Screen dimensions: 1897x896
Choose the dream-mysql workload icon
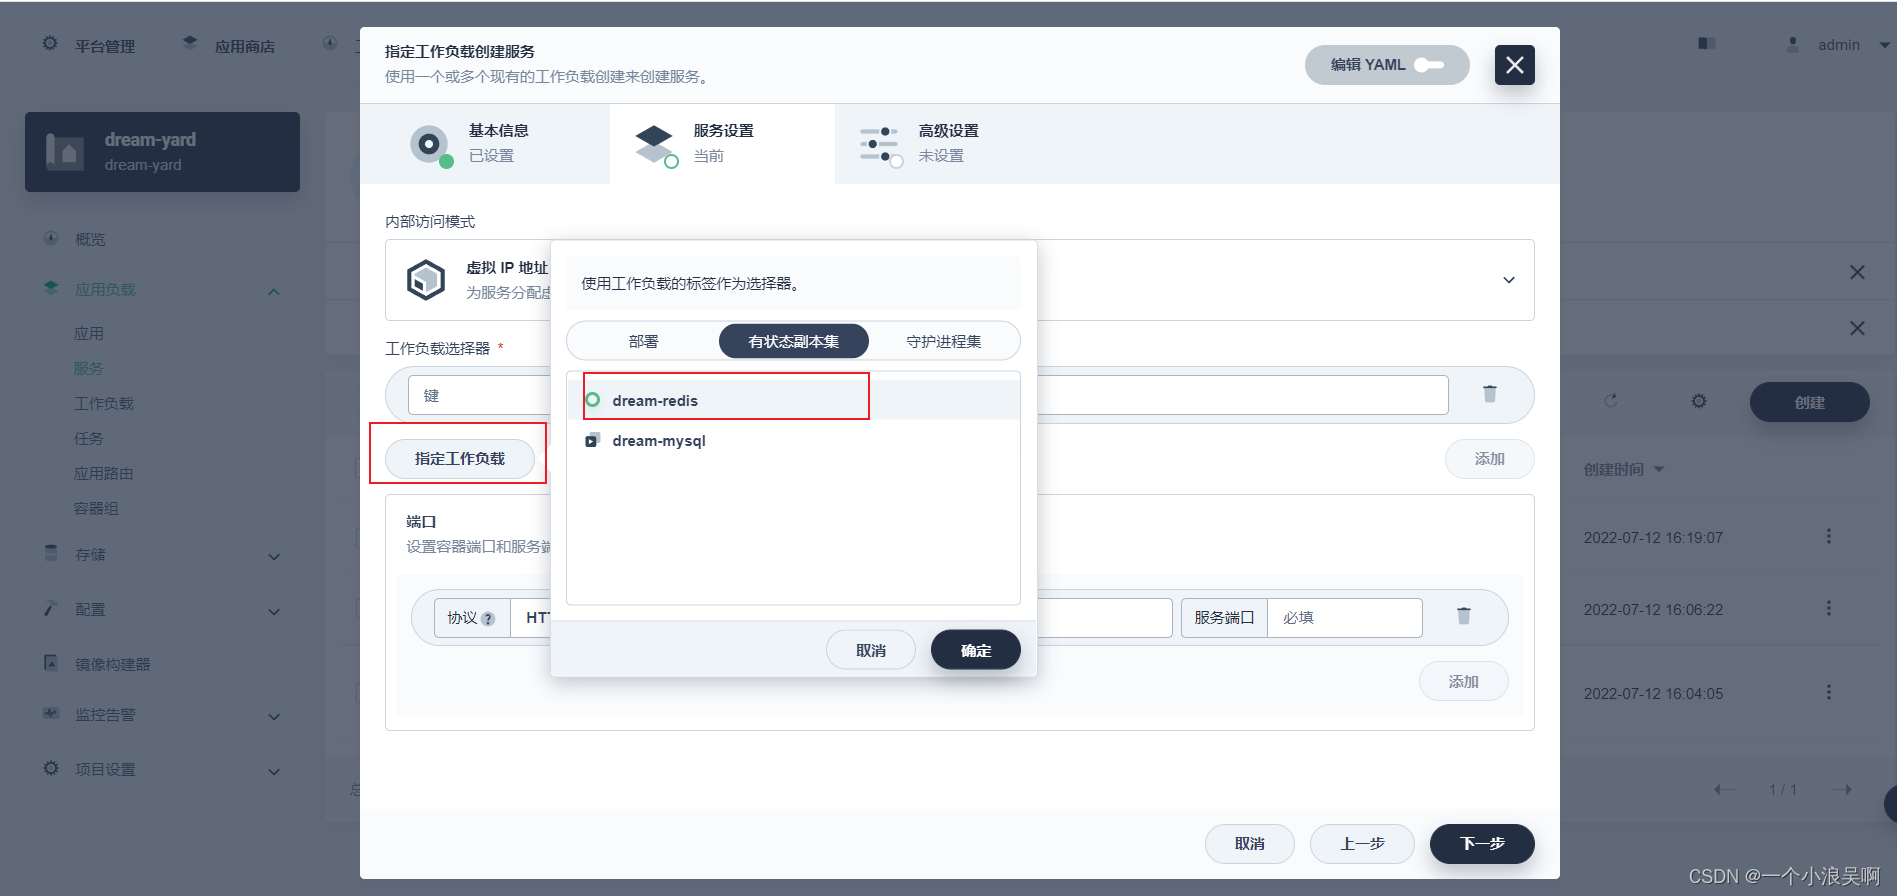tap(593, 440)
